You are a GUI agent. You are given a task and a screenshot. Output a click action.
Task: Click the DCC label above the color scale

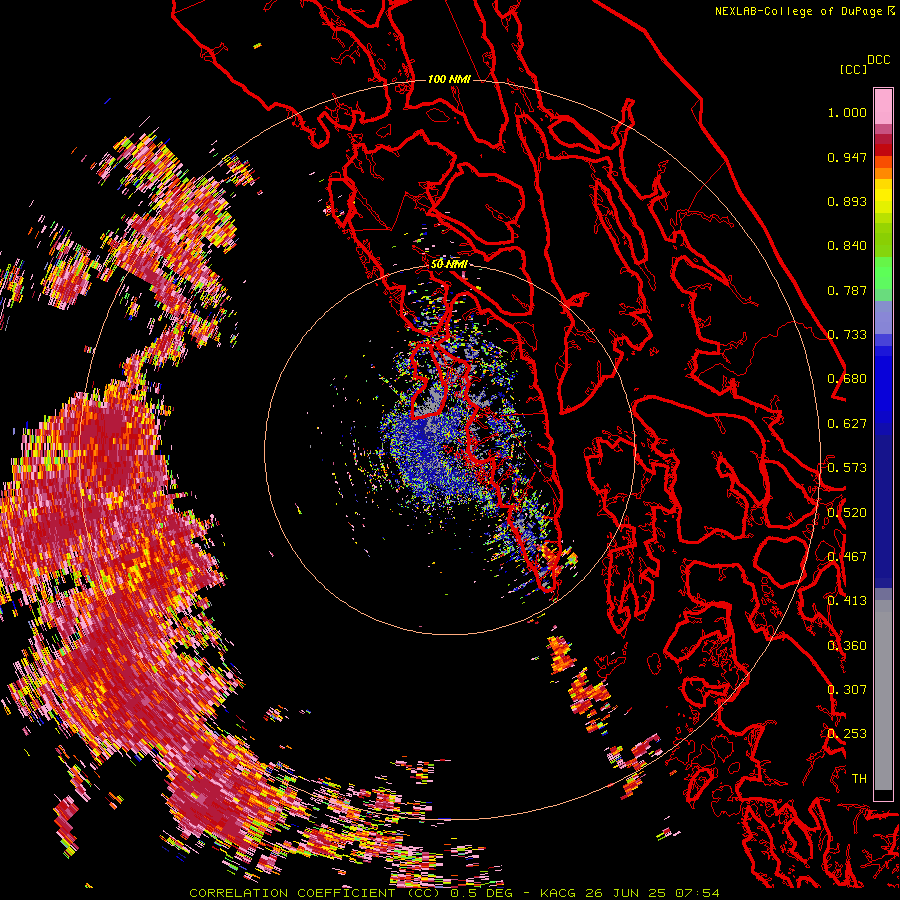[x=879, y=60]
